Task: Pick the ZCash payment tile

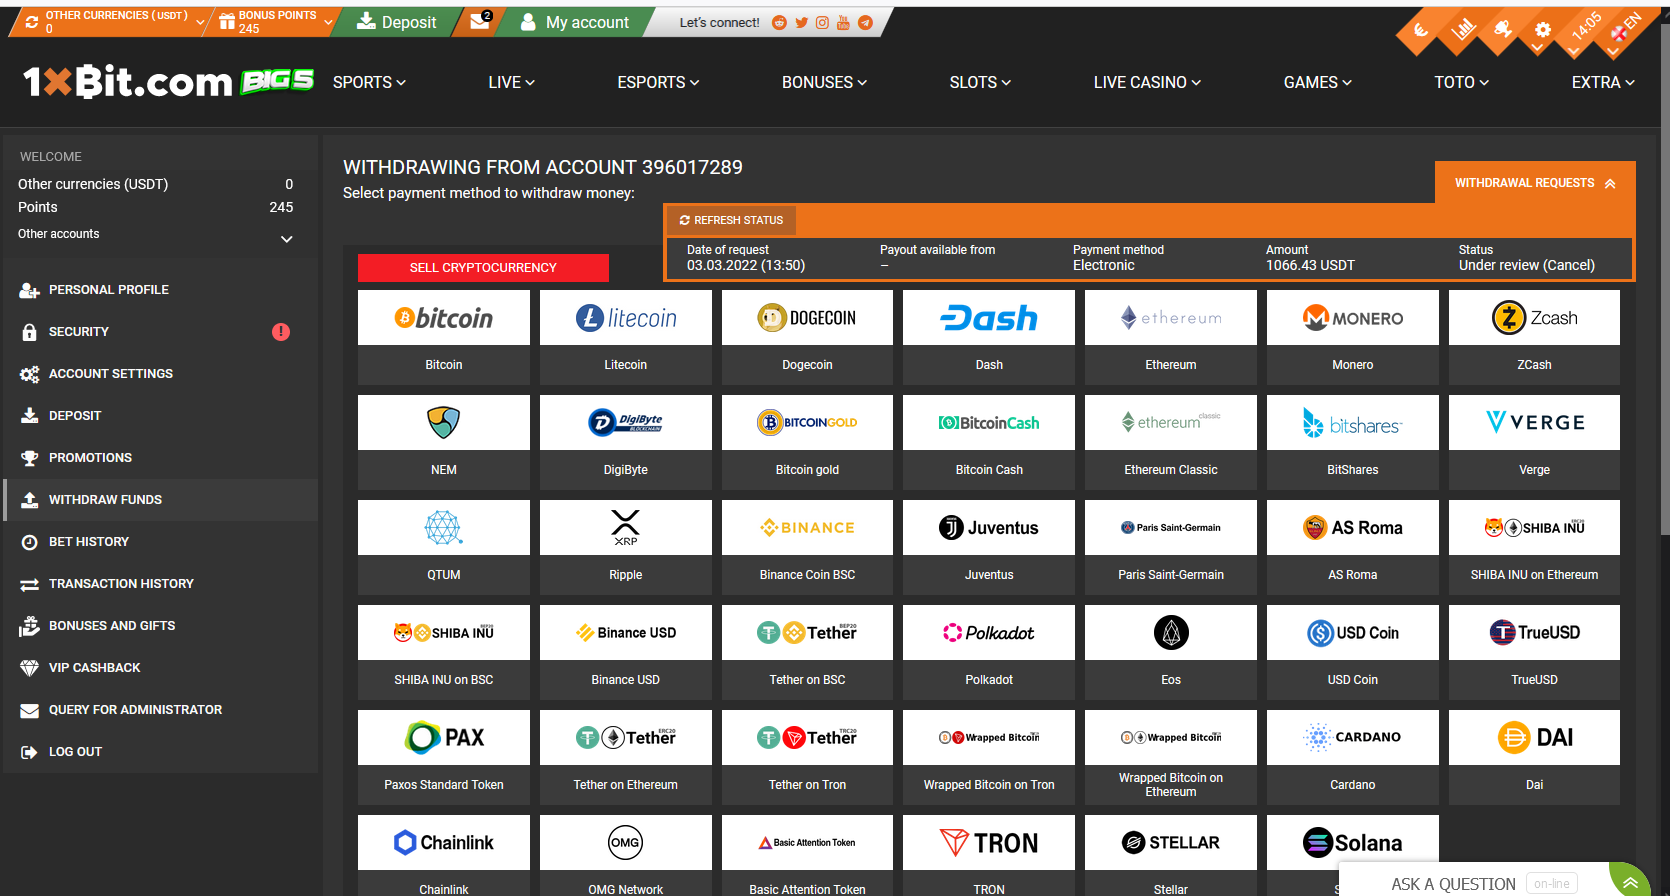Action: [x=1534, y=337]
